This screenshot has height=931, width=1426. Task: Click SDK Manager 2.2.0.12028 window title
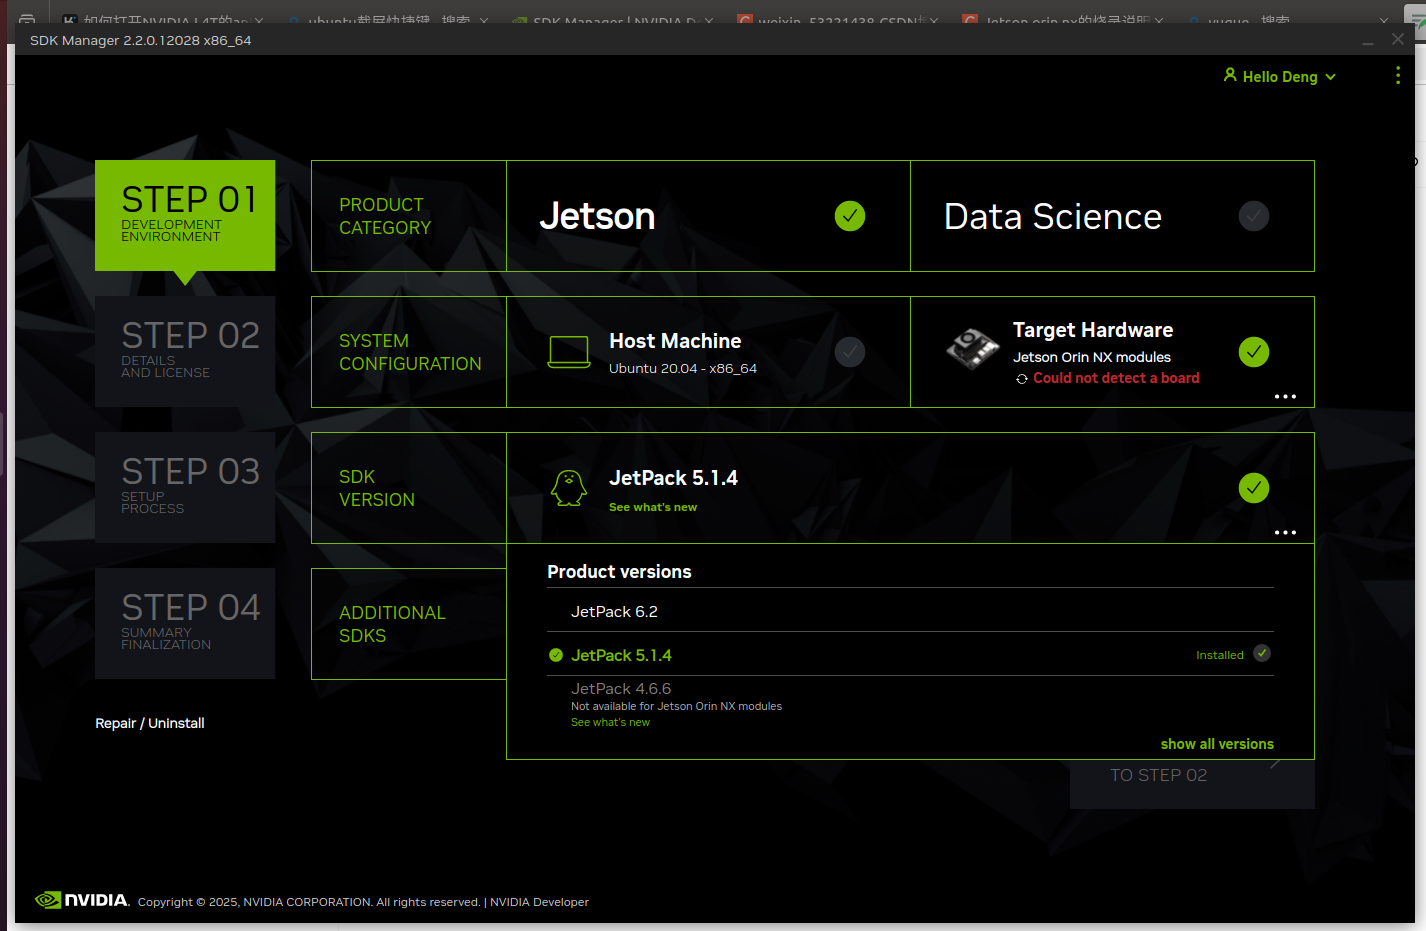tap(141, 40)
